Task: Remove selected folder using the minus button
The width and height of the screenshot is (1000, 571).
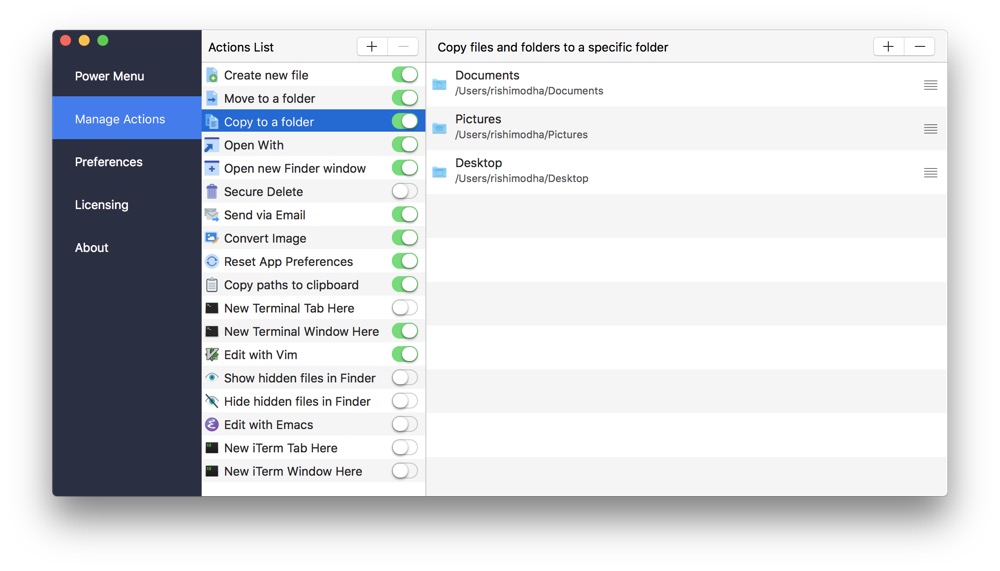Action: coord(919,47)
